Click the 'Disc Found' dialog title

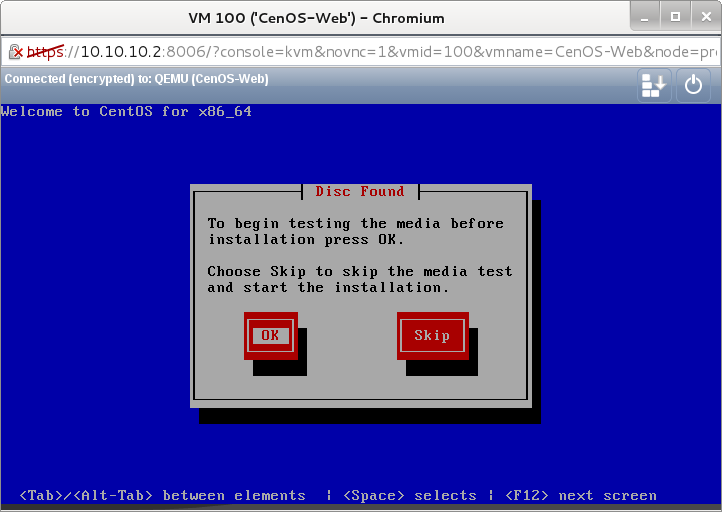coord(360,191)
